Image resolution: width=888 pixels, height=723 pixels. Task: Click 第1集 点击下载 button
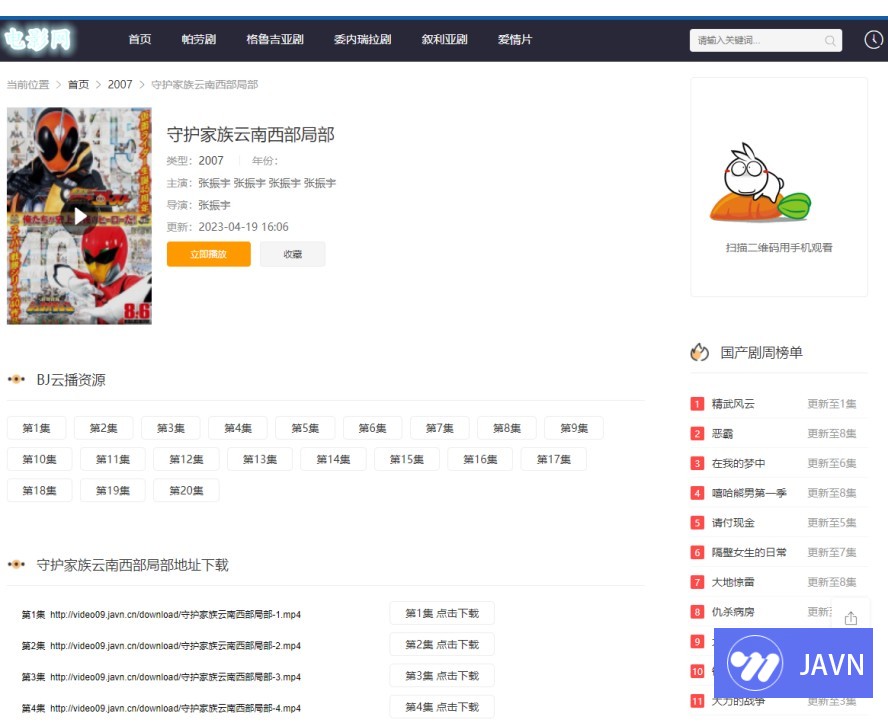click(441, 614)
